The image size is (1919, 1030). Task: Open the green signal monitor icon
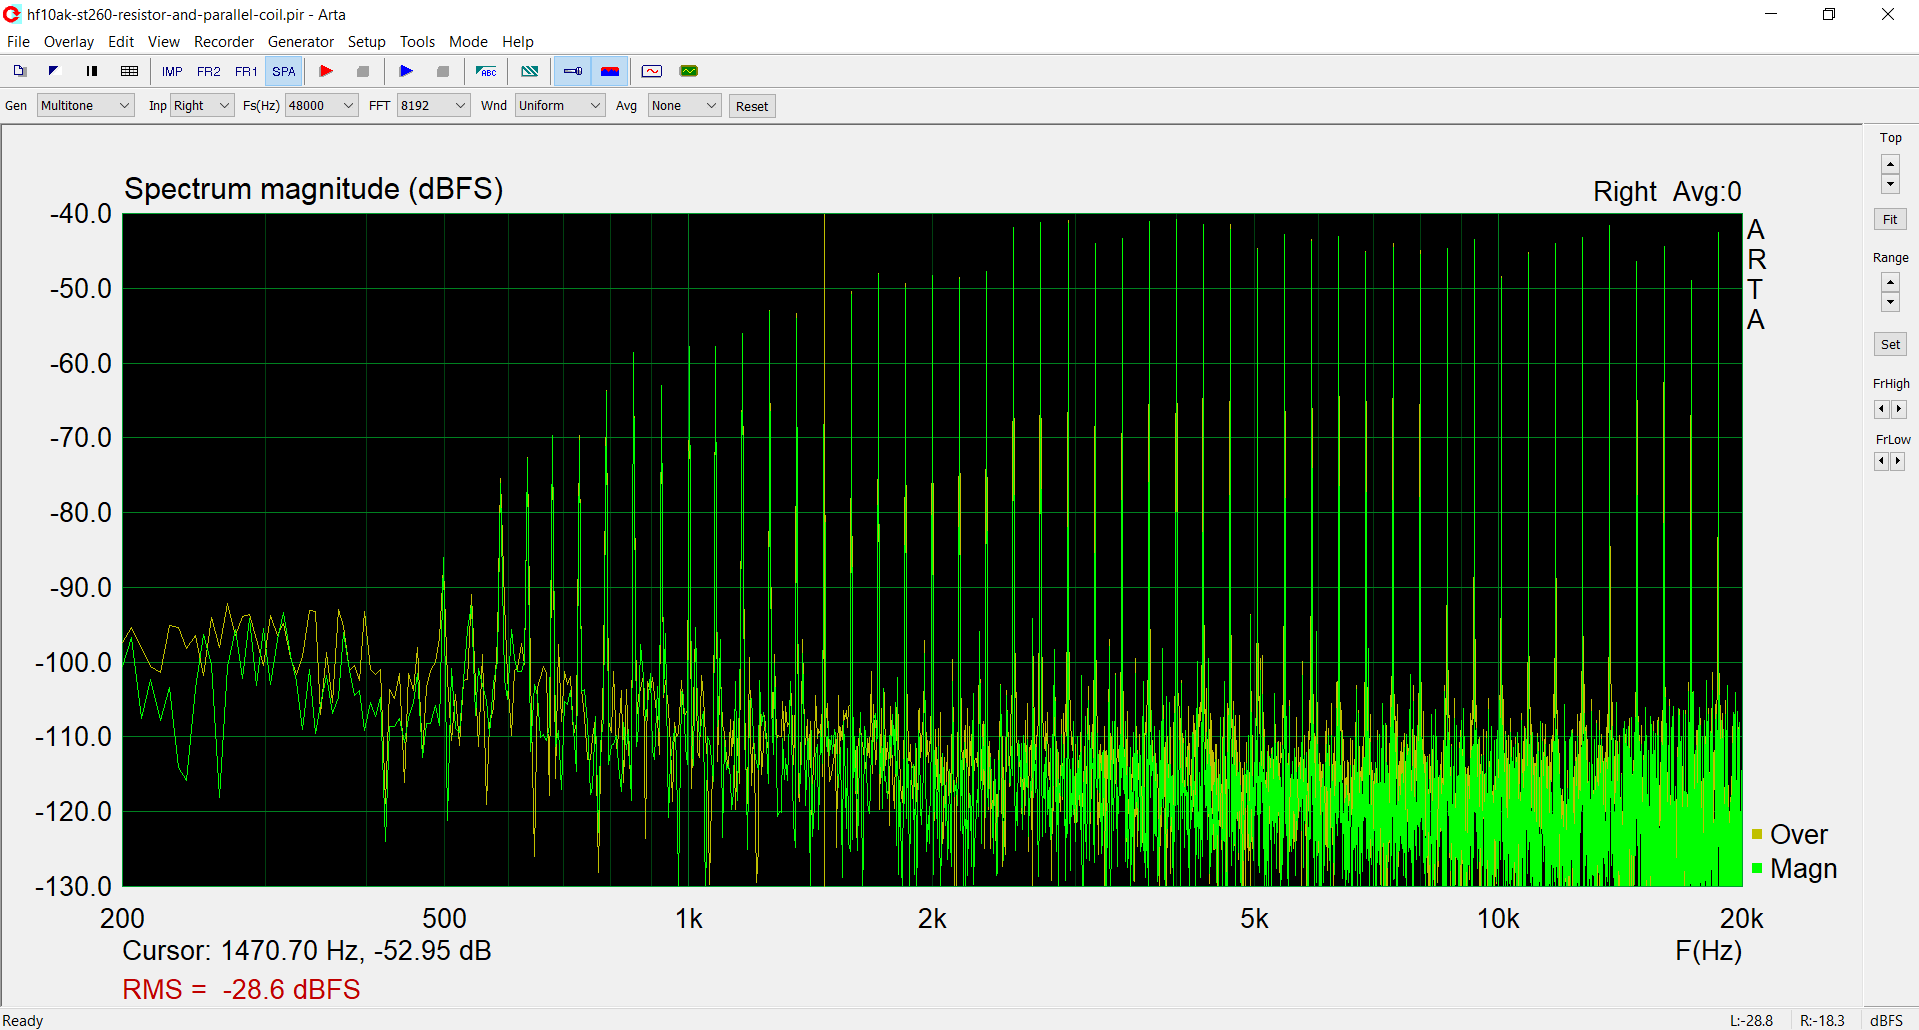[x=689, y=71]
